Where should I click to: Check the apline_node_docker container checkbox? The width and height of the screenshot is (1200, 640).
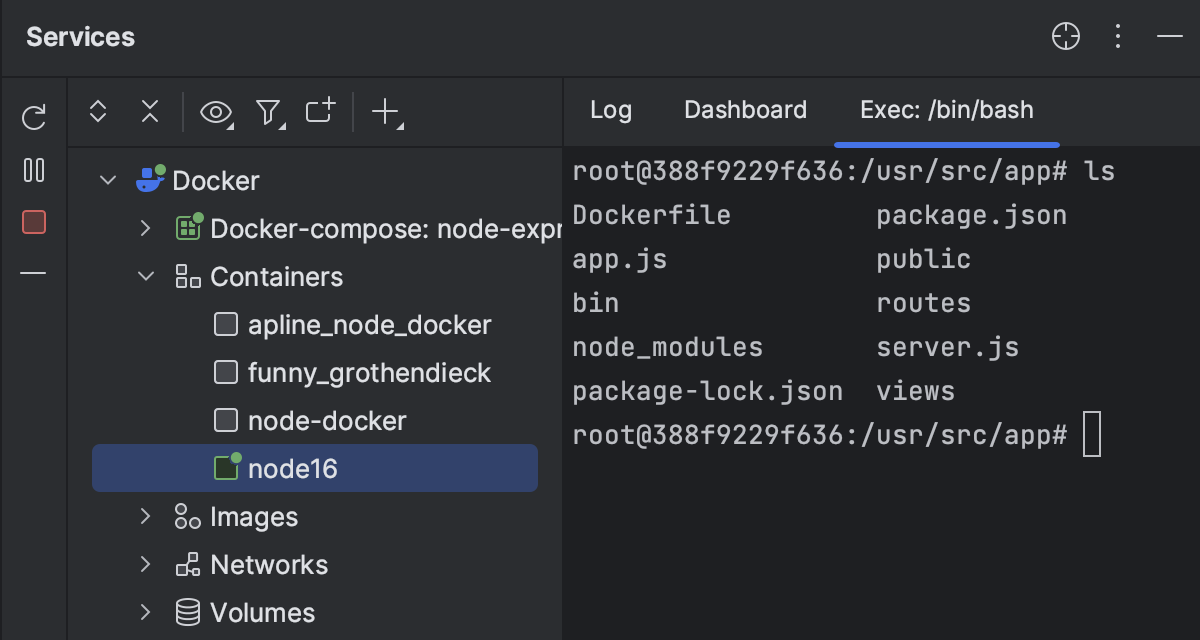225,324
